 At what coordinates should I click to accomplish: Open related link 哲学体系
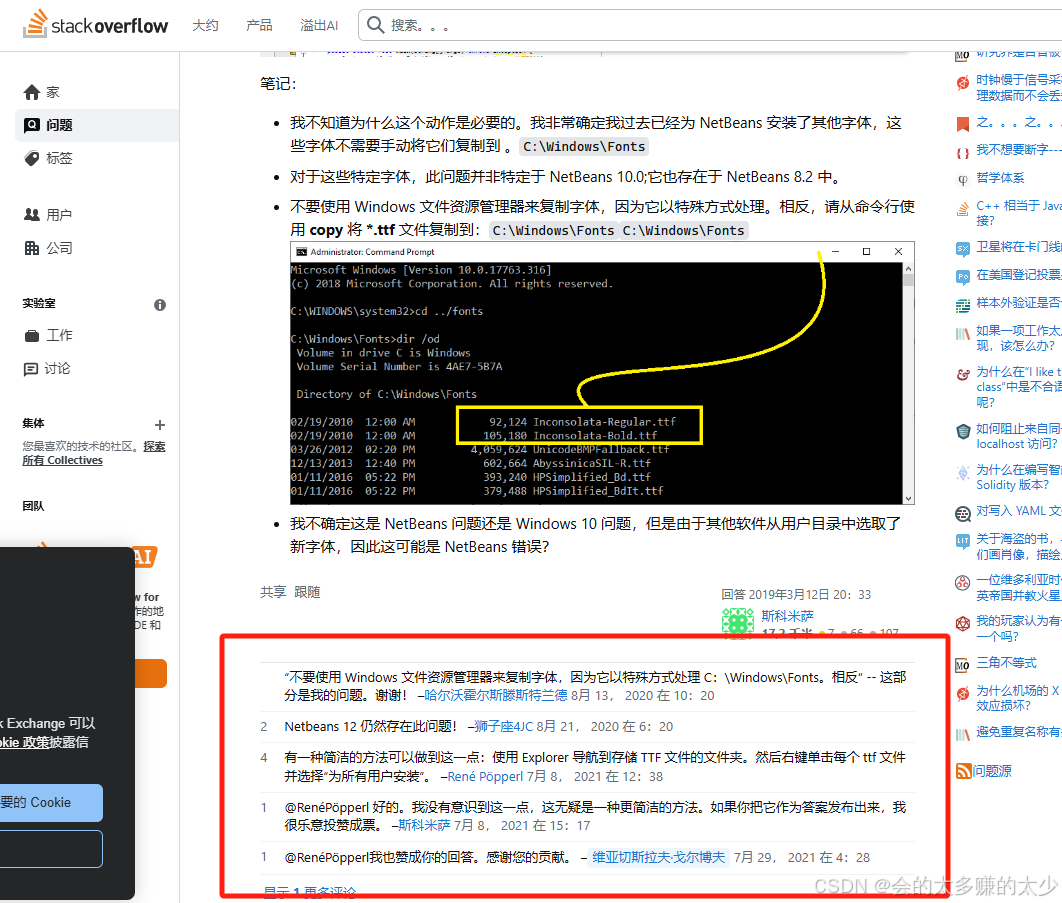(x=1000, y=177)
